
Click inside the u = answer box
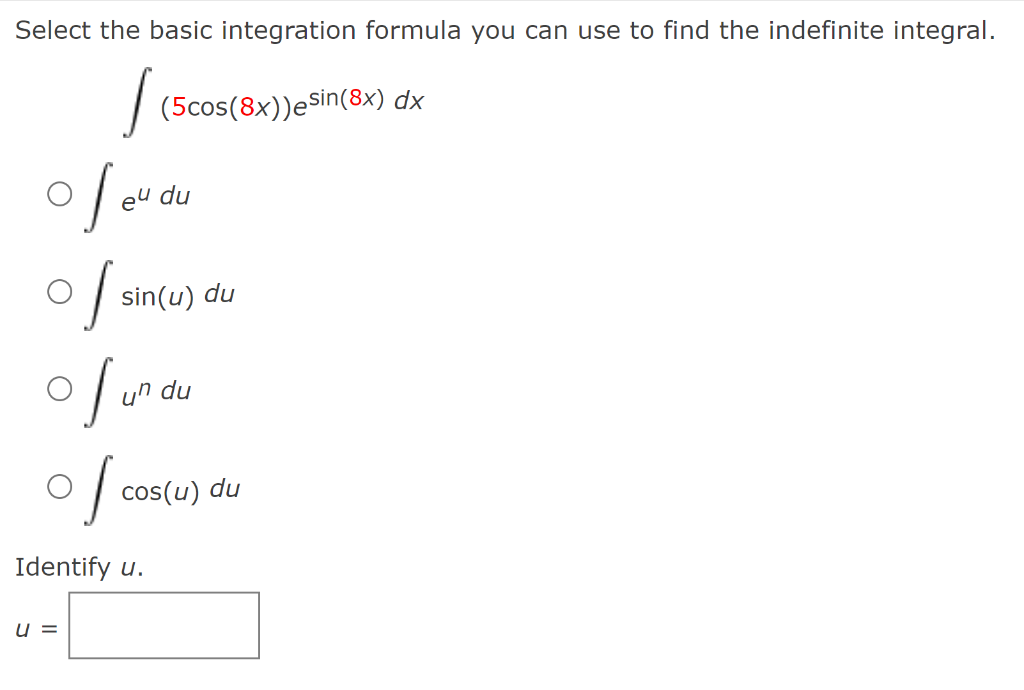click(163, 625)
